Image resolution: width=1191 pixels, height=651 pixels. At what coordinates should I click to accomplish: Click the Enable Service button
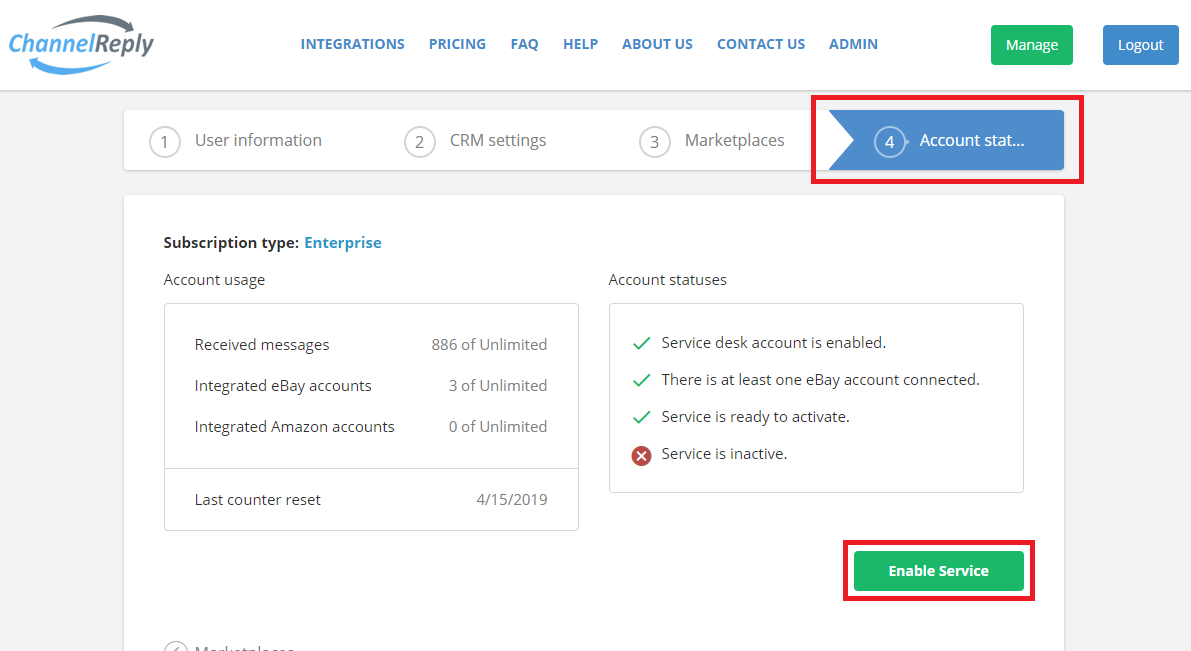pyautogui.click(x=938, y=571)
